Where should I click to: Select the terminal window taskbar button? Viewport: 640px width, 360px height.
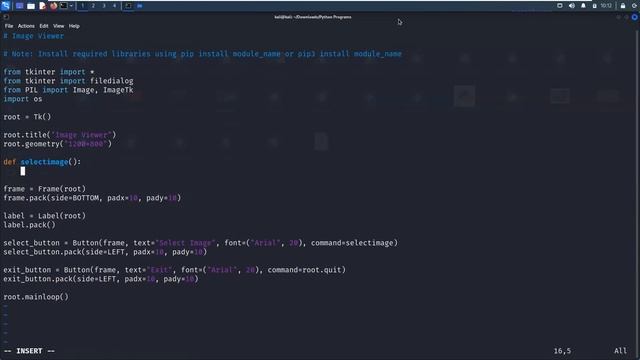coord(128,6)
